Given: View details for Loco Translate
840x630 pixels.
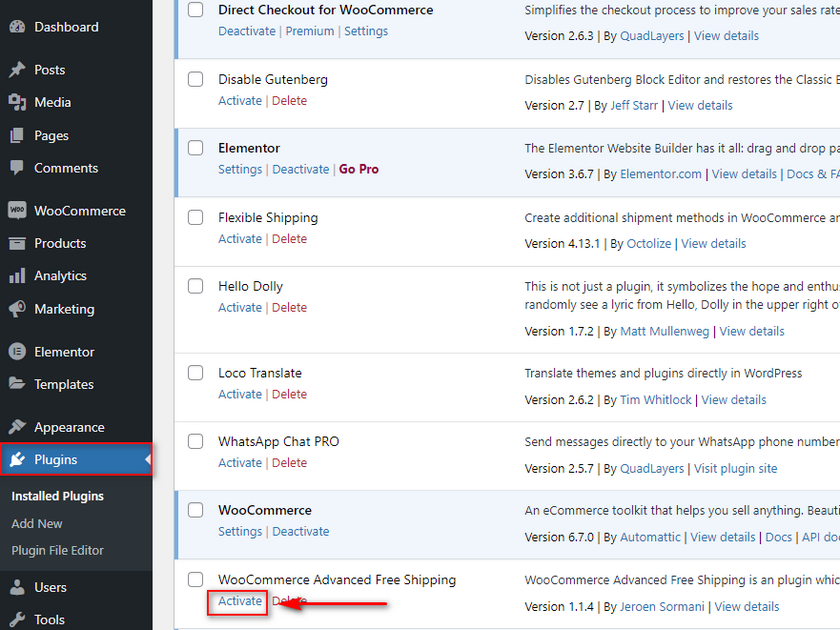Looking at the screenshot, I should [734, 400].
